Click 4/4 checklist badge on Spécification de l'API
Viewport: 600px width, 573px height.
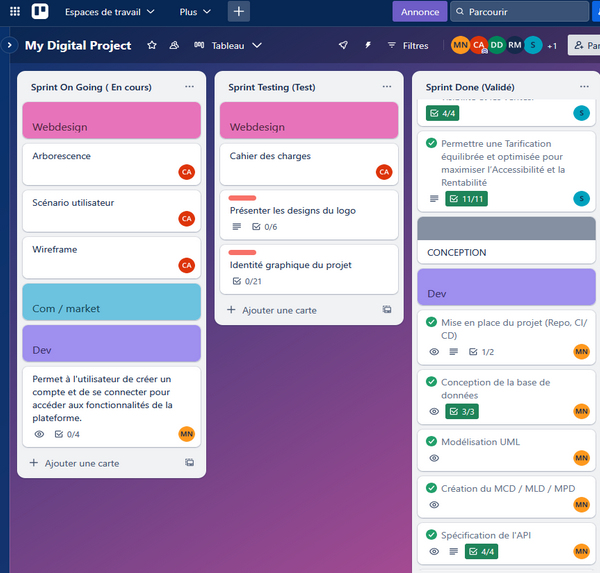(481, 552)
